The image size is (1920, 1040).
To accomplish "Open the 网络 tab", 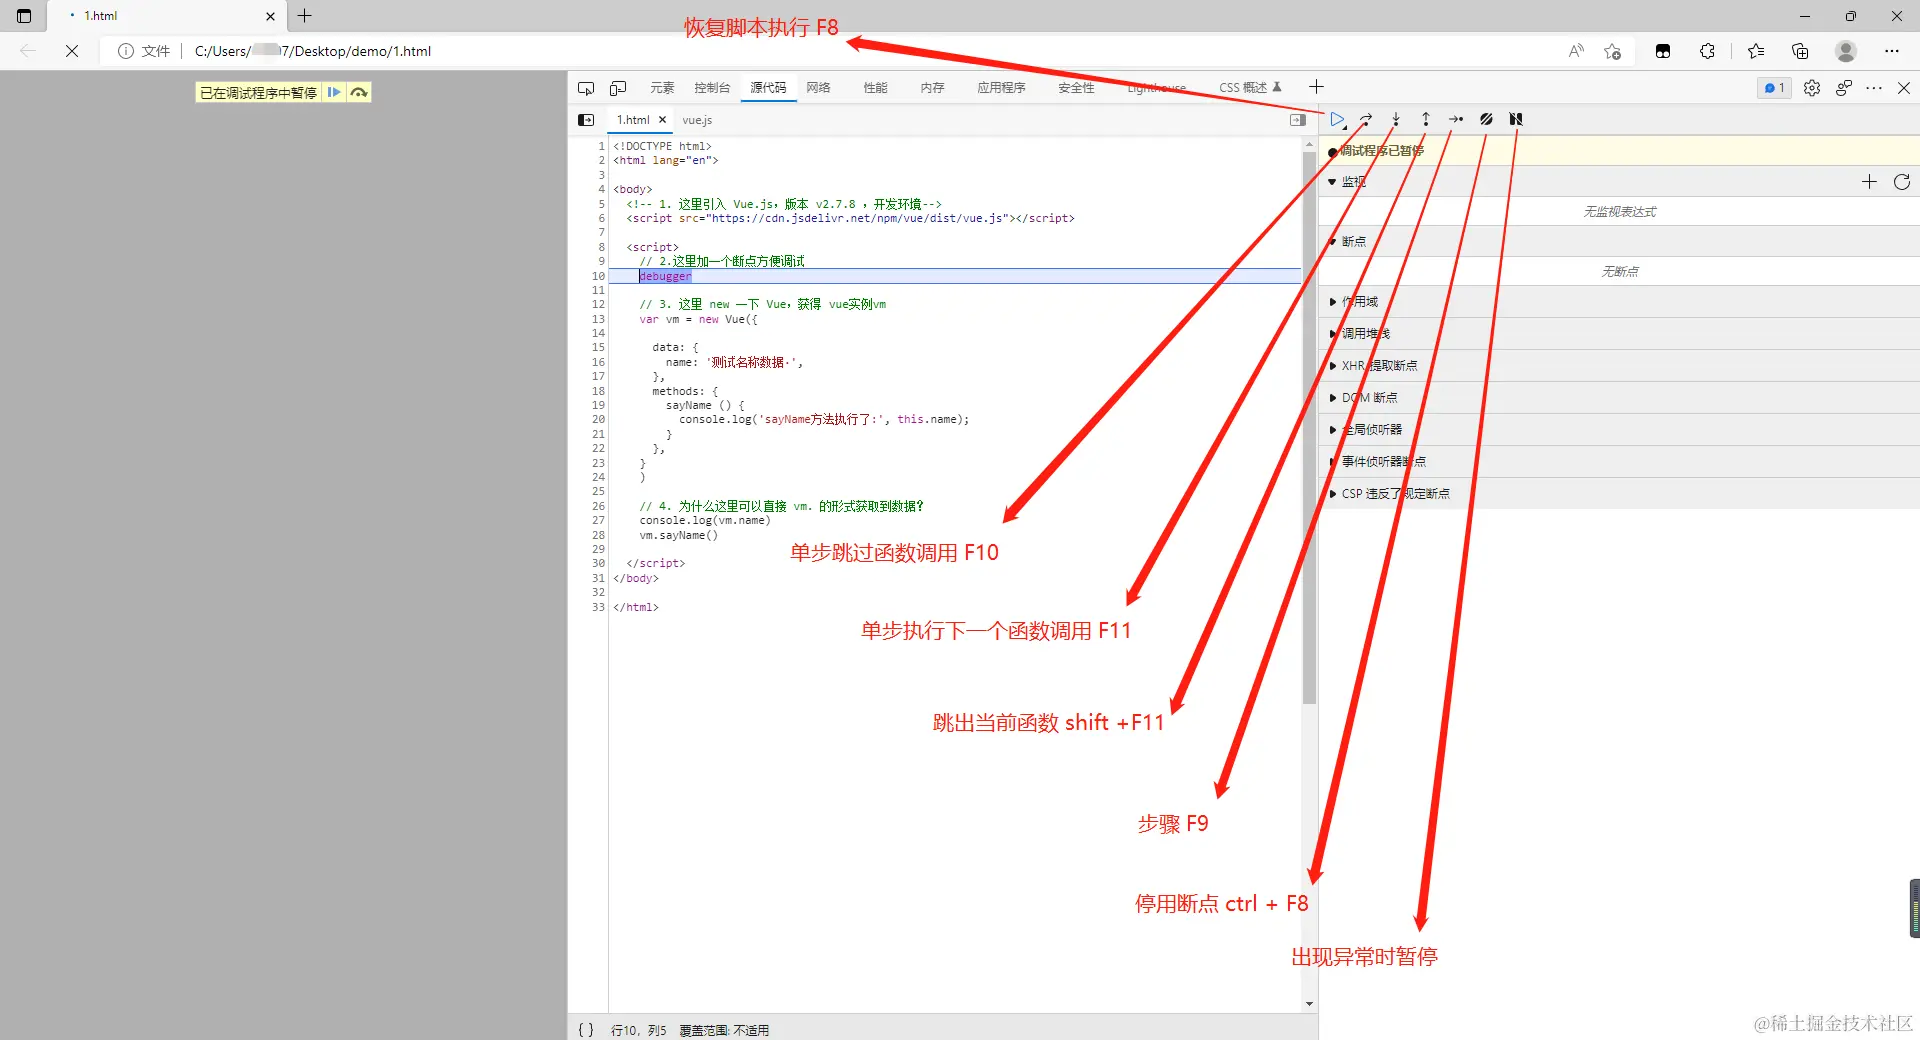I will tap(819, 88).
